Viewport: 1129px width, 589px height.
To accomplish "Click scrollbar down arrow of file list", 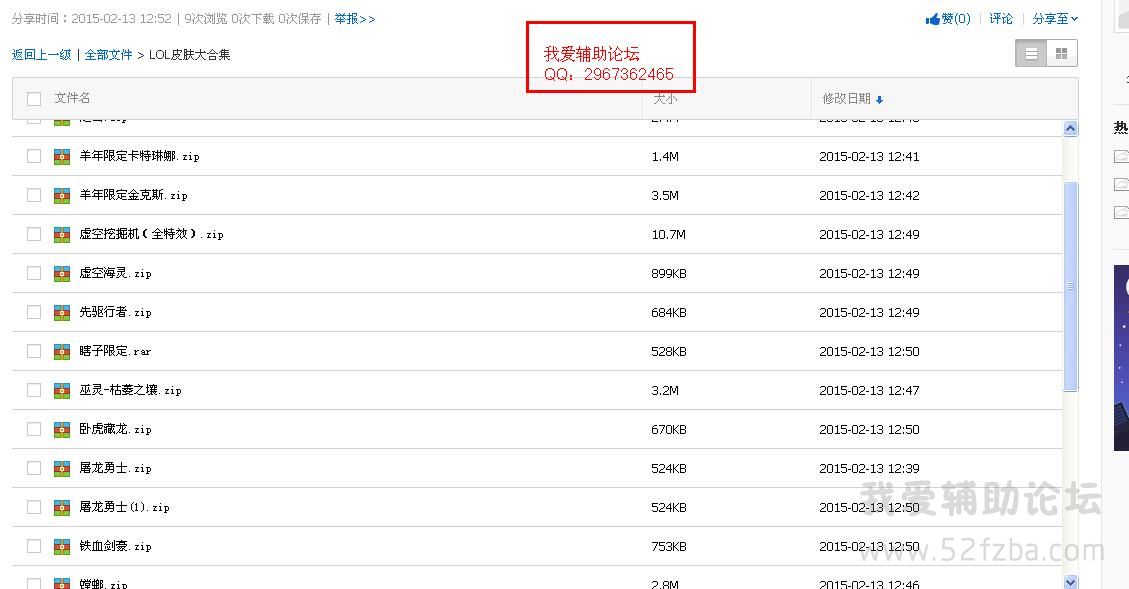I will (x=1071, y=582).
